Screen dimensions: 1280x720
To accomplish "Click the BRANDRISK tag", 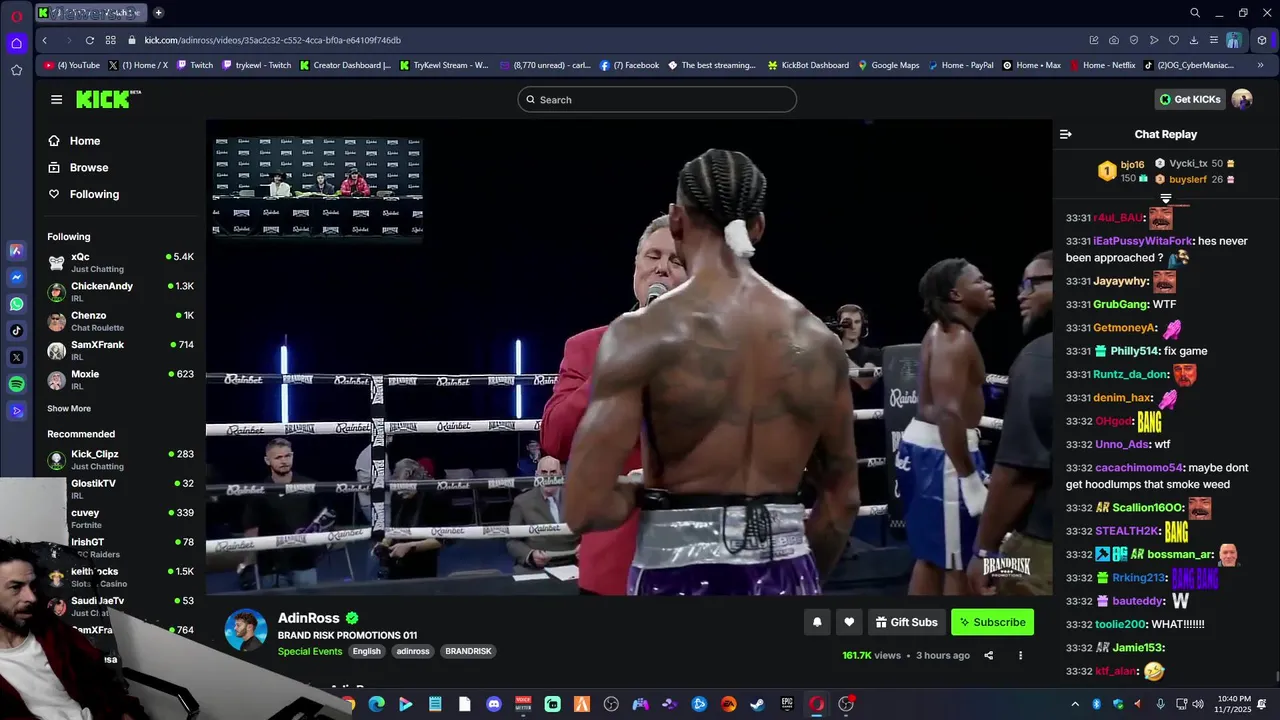I will 468,651.
